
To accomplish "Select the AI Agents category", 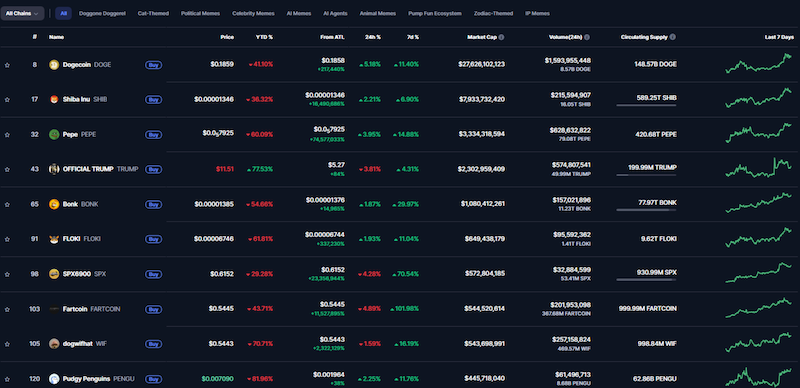I will click(335, 14).
